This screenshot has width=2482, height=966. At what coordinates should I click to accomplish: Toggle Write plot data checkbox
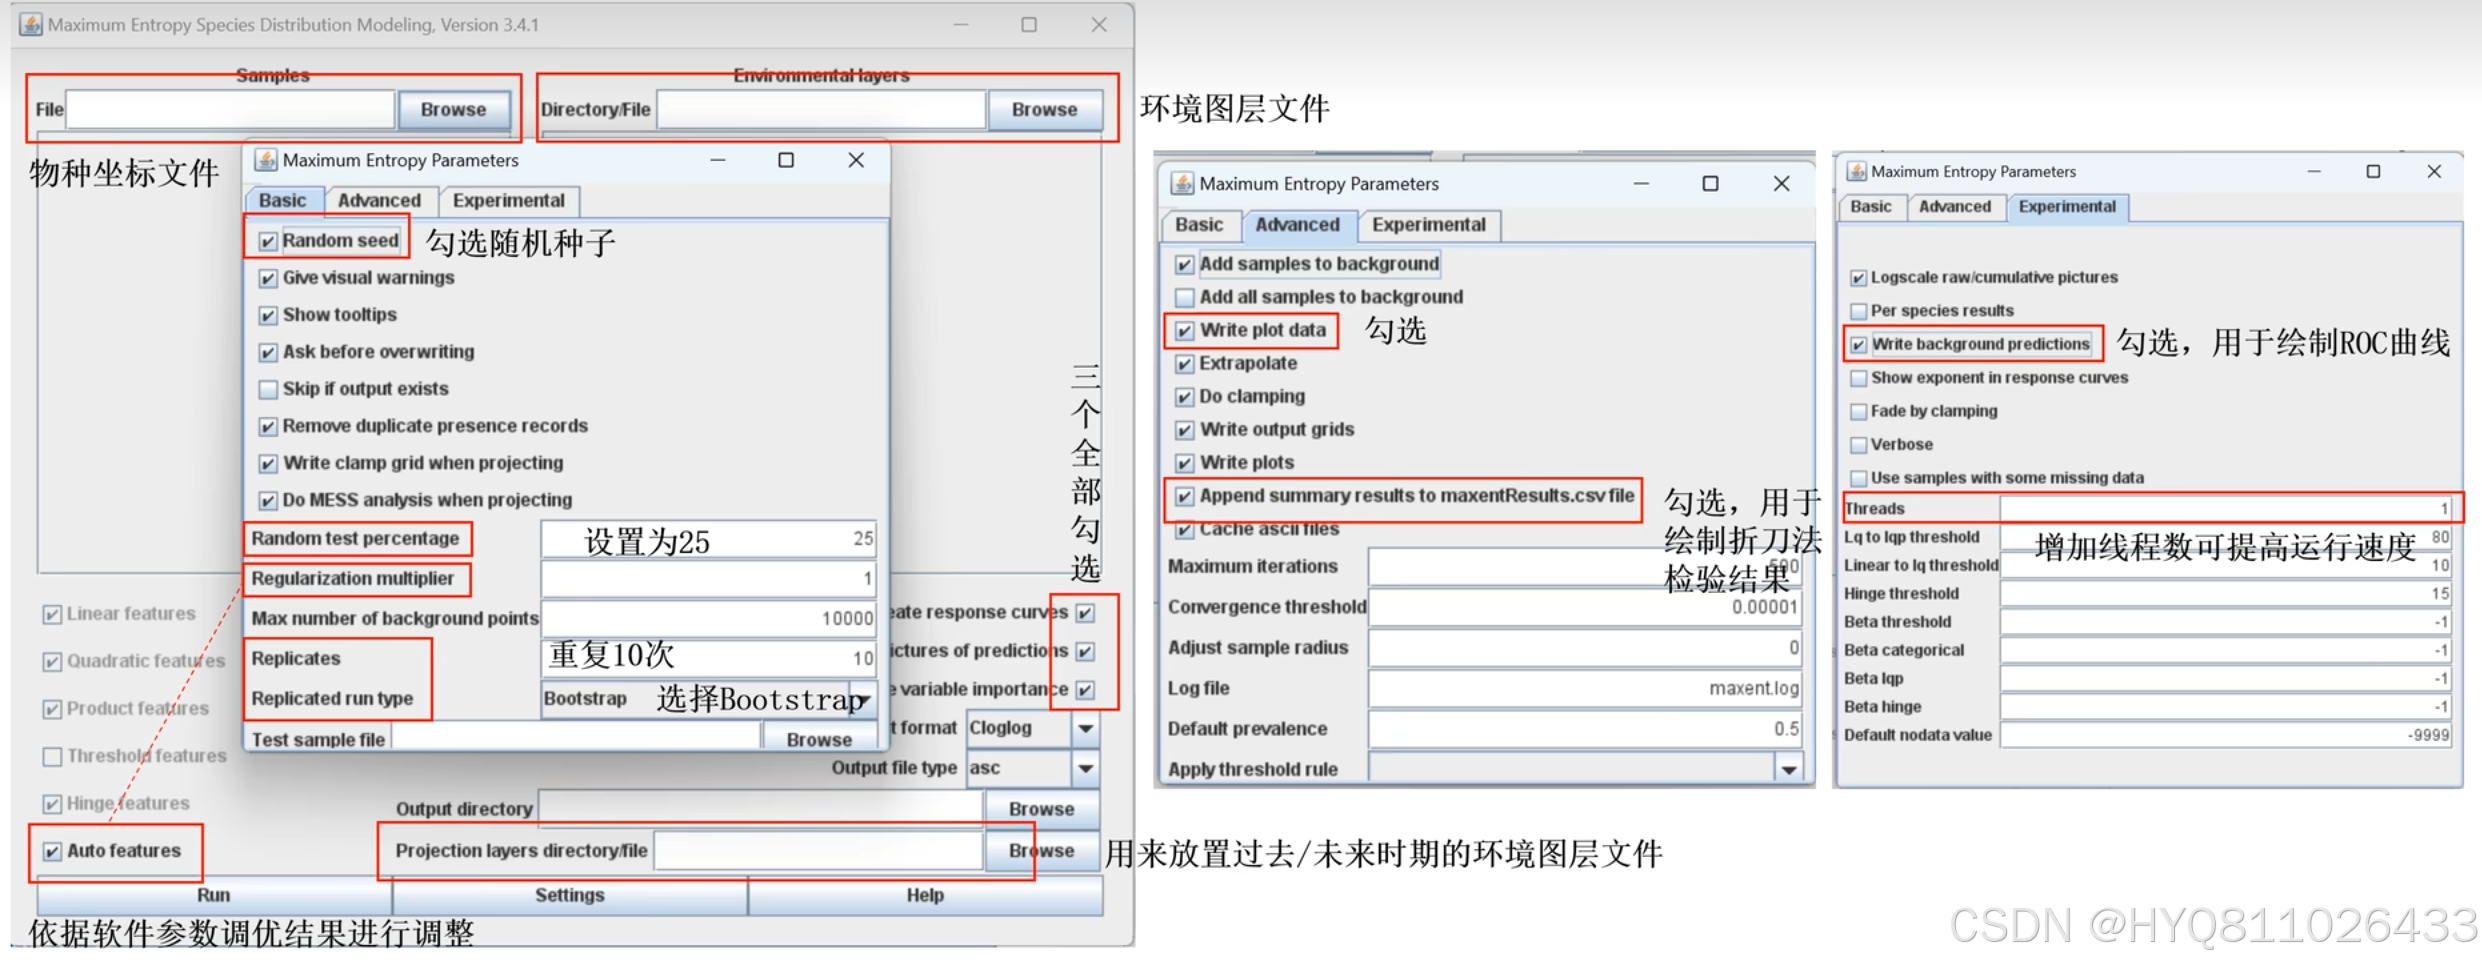[x=1185, y=330]
